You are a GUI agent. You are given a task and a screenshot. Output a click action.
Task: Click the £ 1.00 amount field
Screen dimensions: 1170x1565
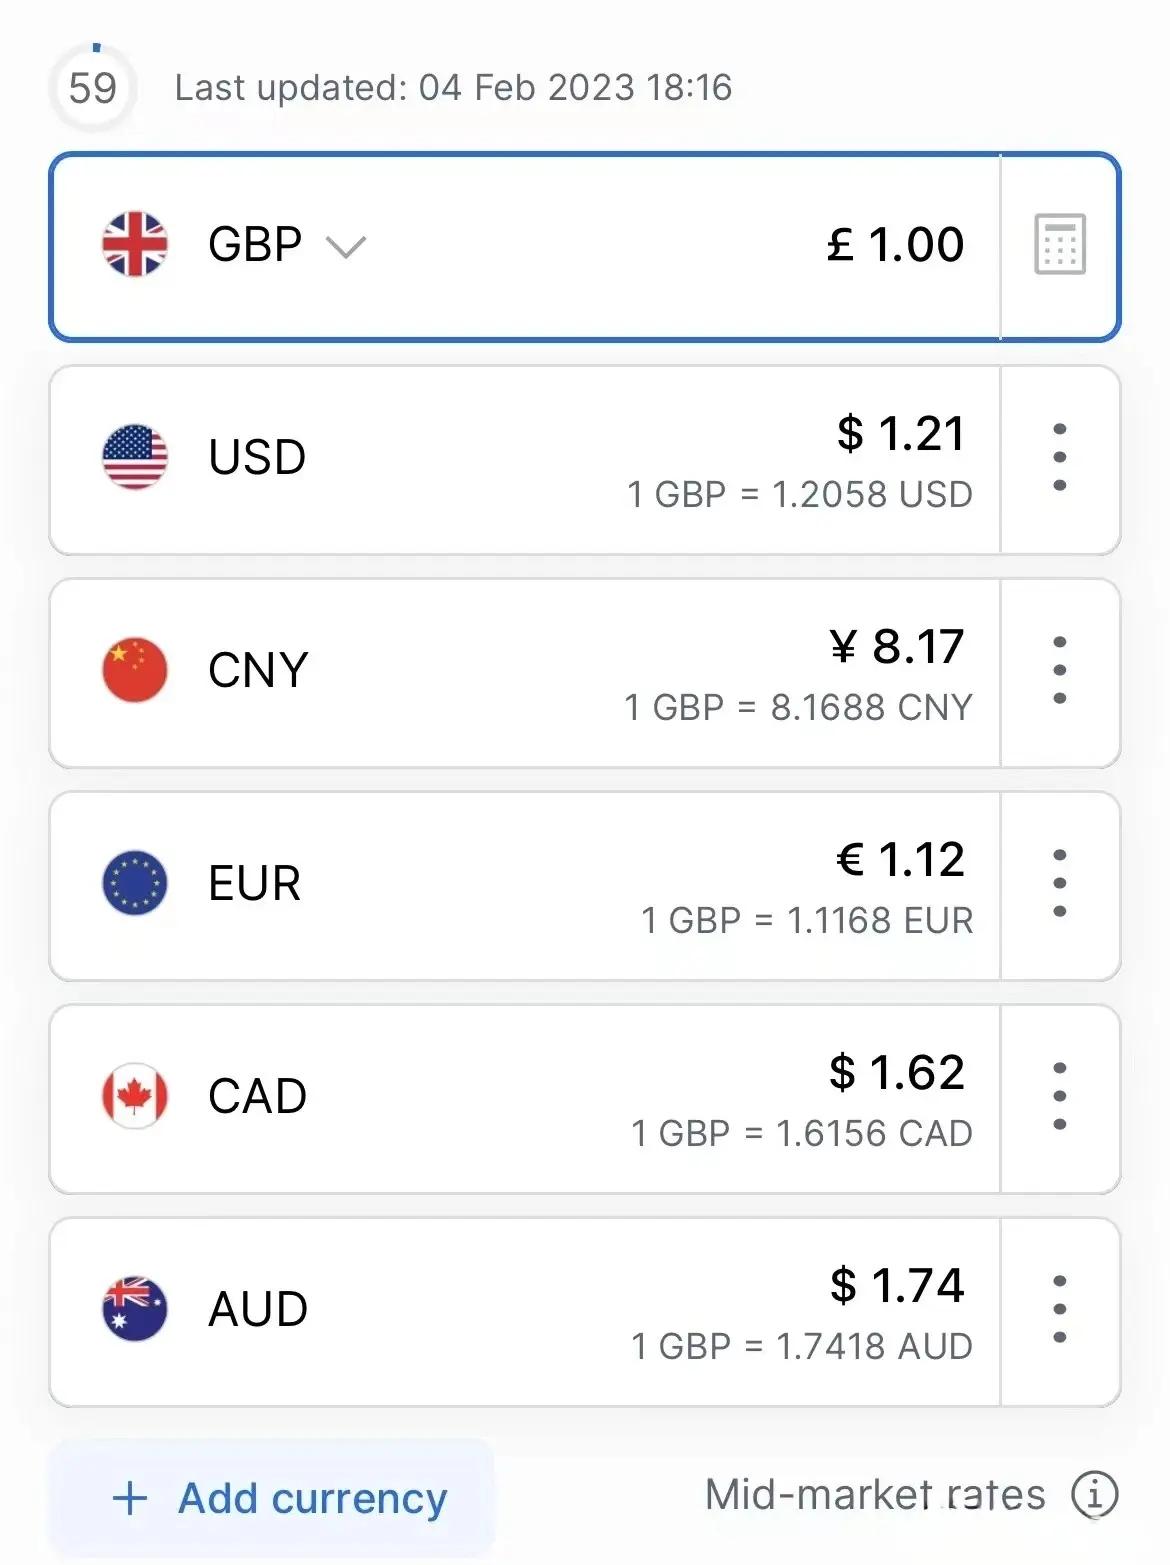[x=895, y=244]
